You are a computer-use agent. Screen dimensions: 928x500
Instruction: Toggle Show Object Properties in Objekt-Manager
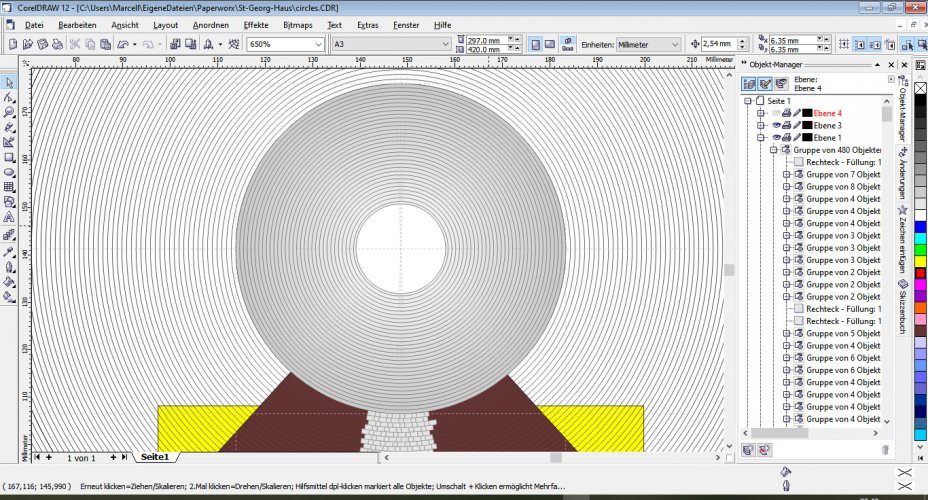[x=749, y=84]
